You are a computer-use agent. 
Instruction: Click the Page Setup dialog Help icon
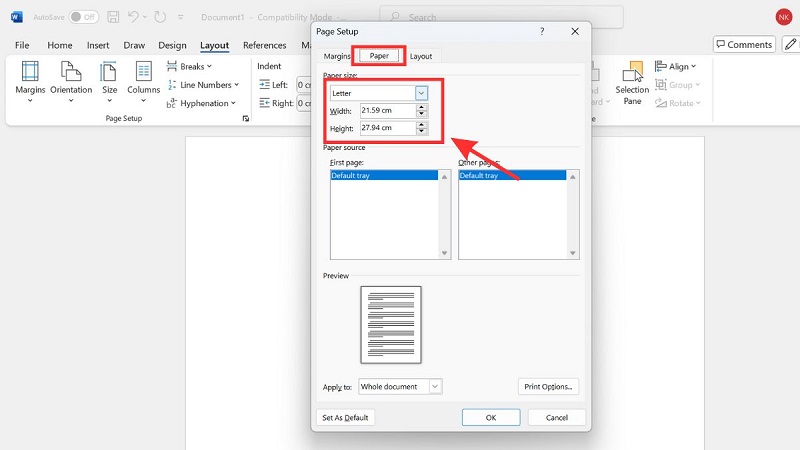(542, 32)
